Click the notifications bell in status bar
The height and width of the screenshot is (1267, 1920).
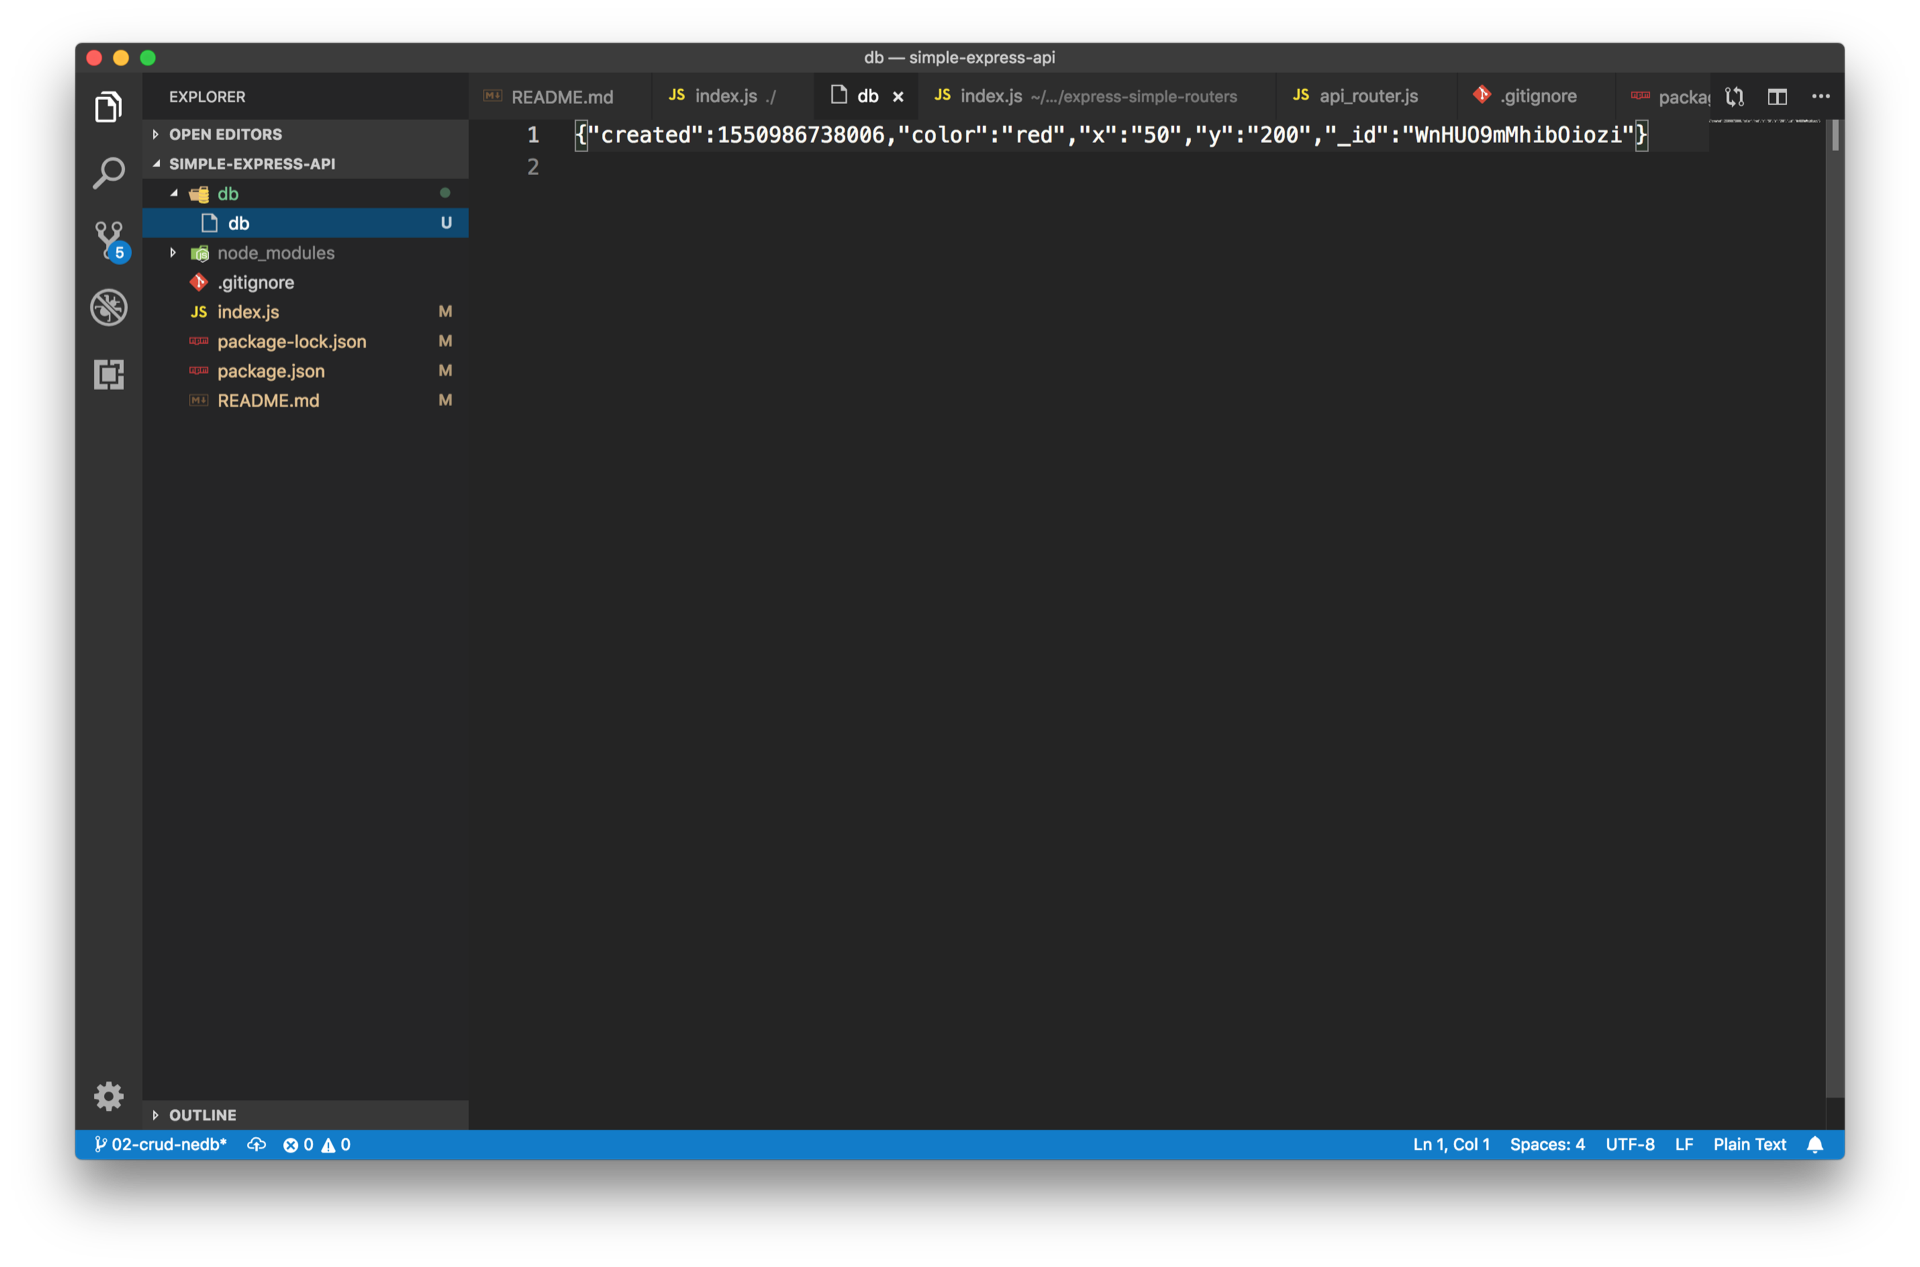tap(1815, 1145)
